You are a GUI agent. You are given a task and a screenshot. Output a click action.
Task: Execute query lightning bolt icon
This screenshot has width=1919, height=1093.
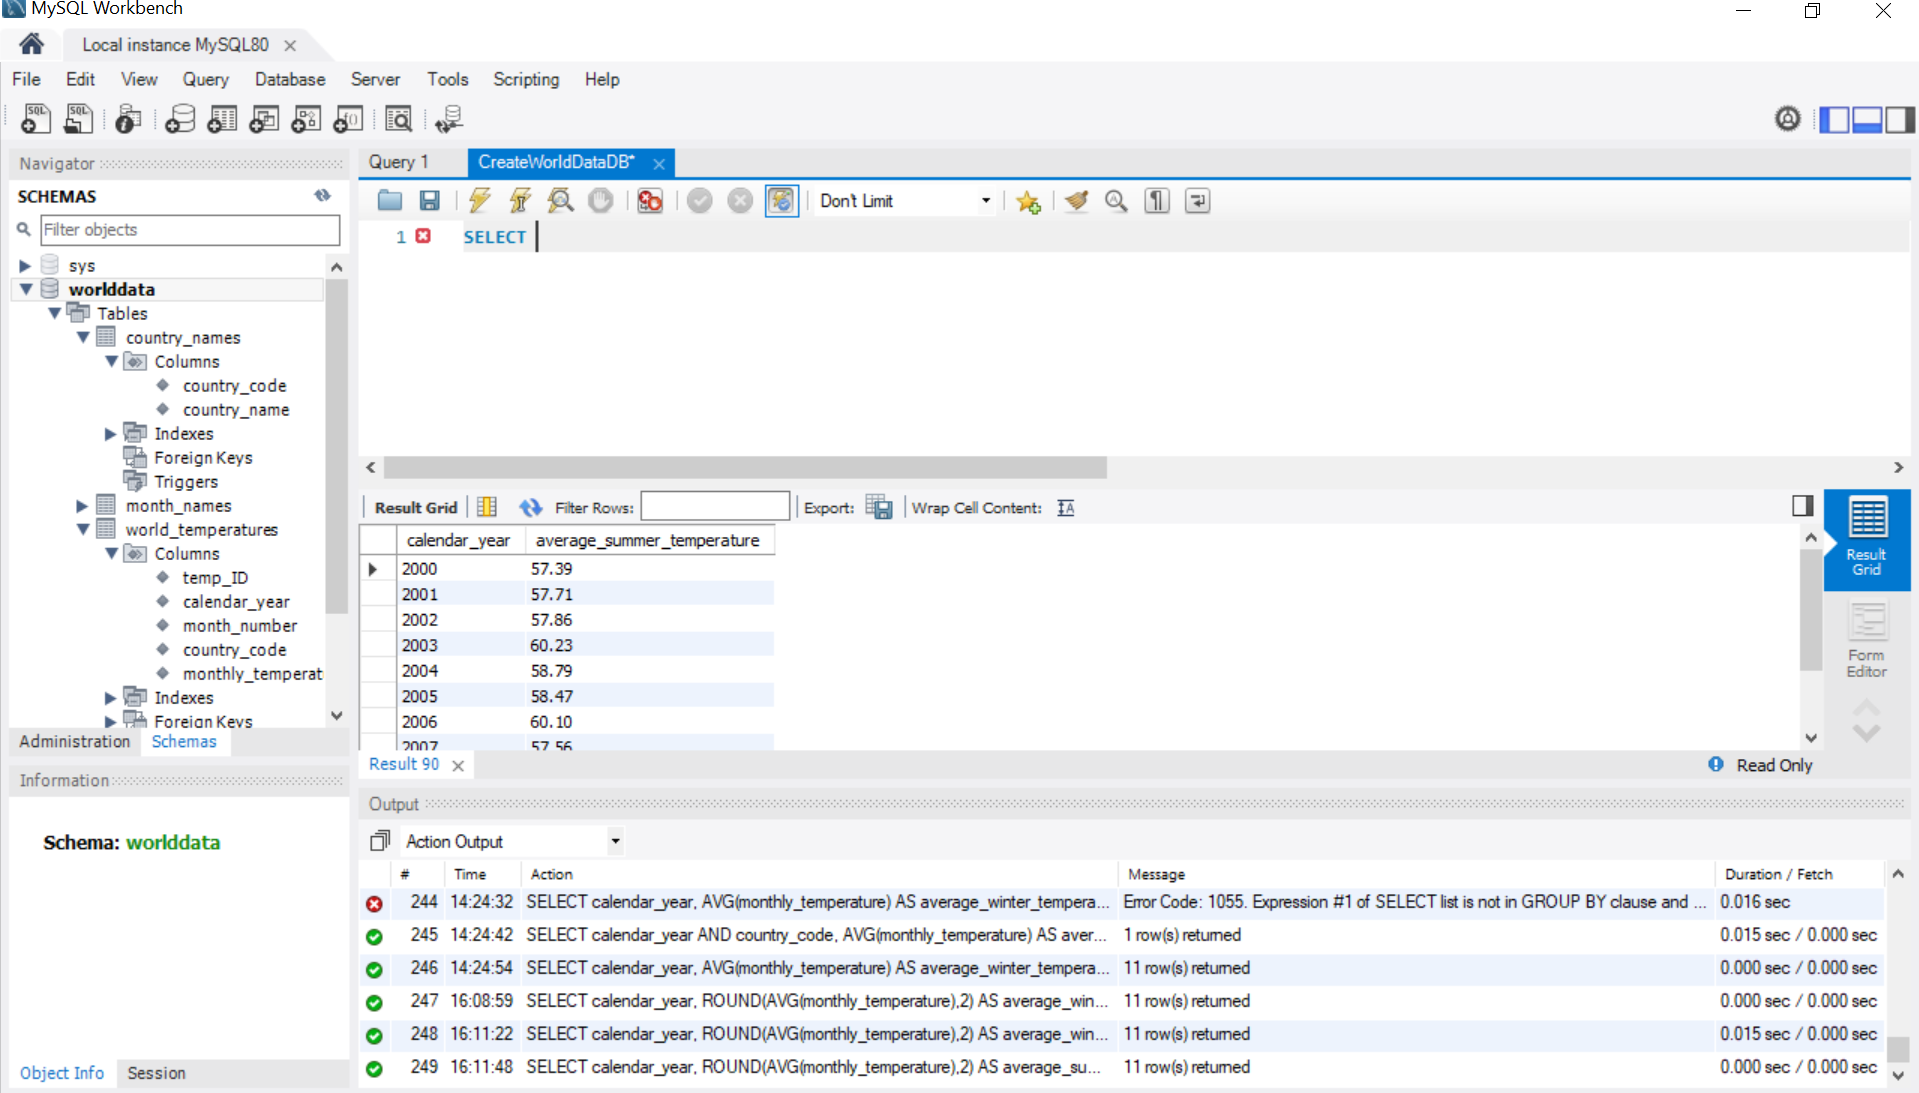tap(480, 201)
